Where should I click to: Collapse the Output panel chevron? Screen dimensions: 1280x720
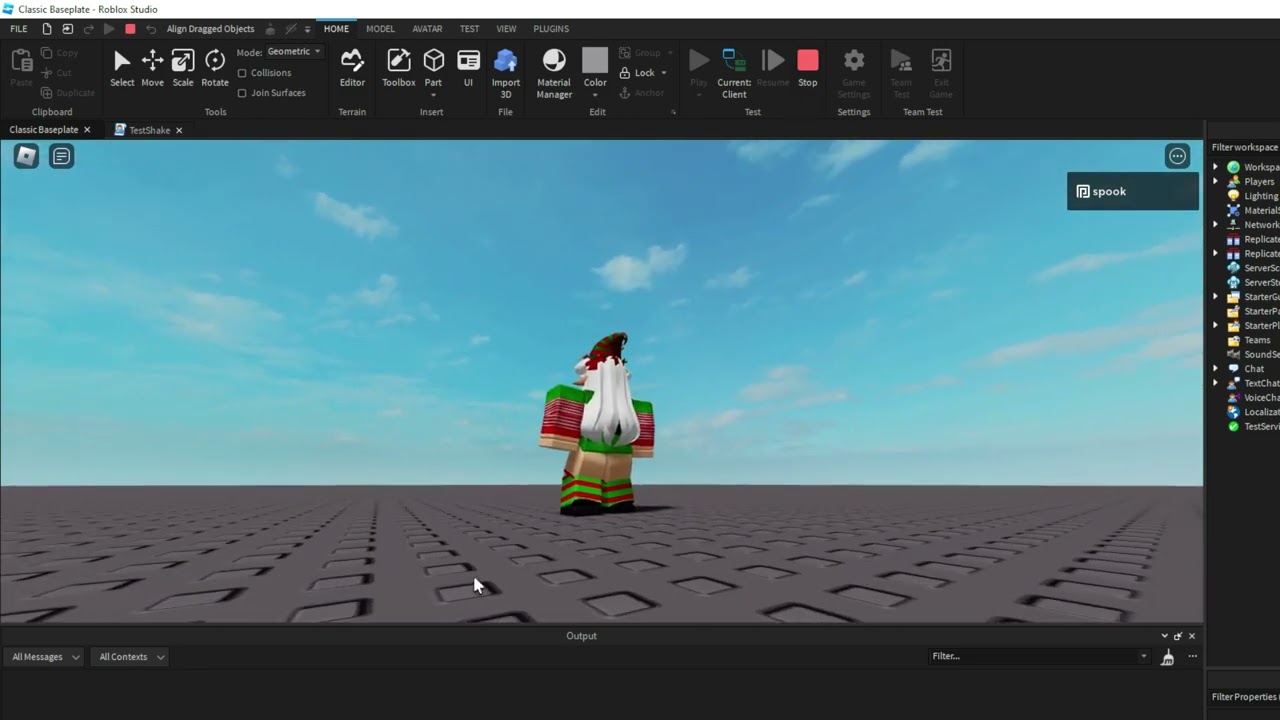(x=1164, y=636)
